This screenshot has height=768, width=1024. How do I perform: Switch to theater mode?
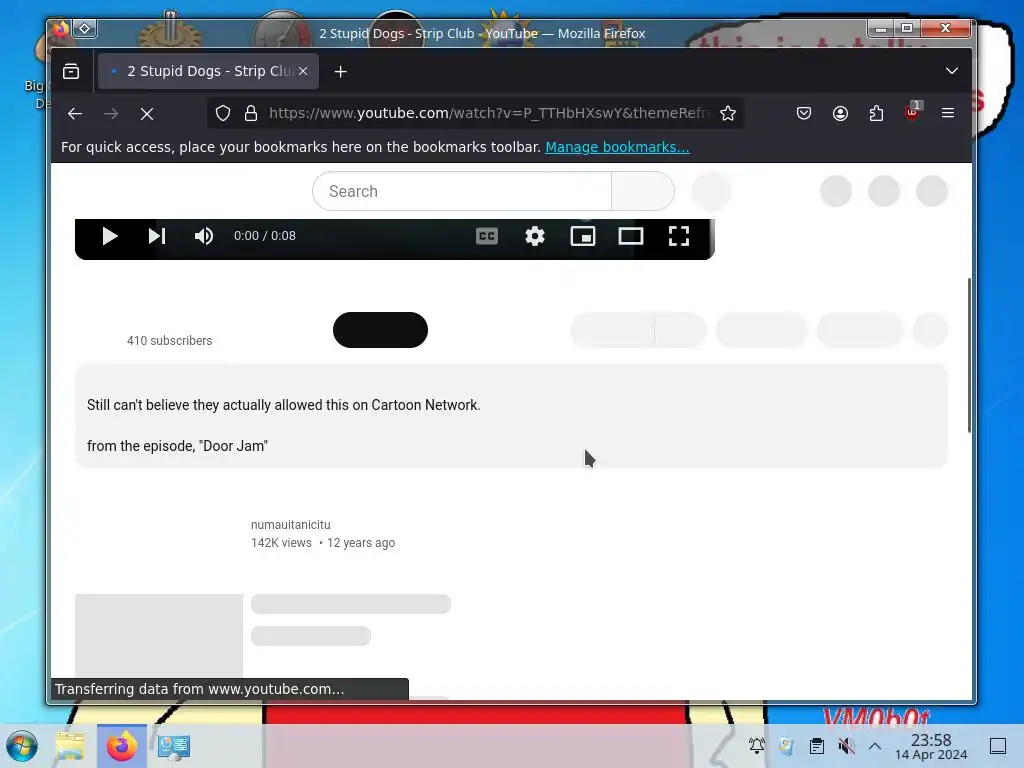pyautogui.click(x=631, y=236)
